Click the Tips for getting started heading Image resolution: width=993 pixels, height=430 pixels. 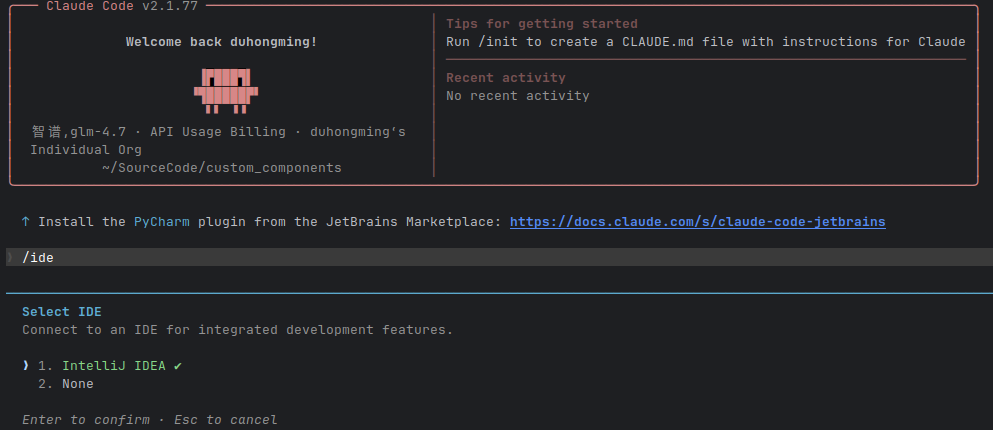pos(541,24)
